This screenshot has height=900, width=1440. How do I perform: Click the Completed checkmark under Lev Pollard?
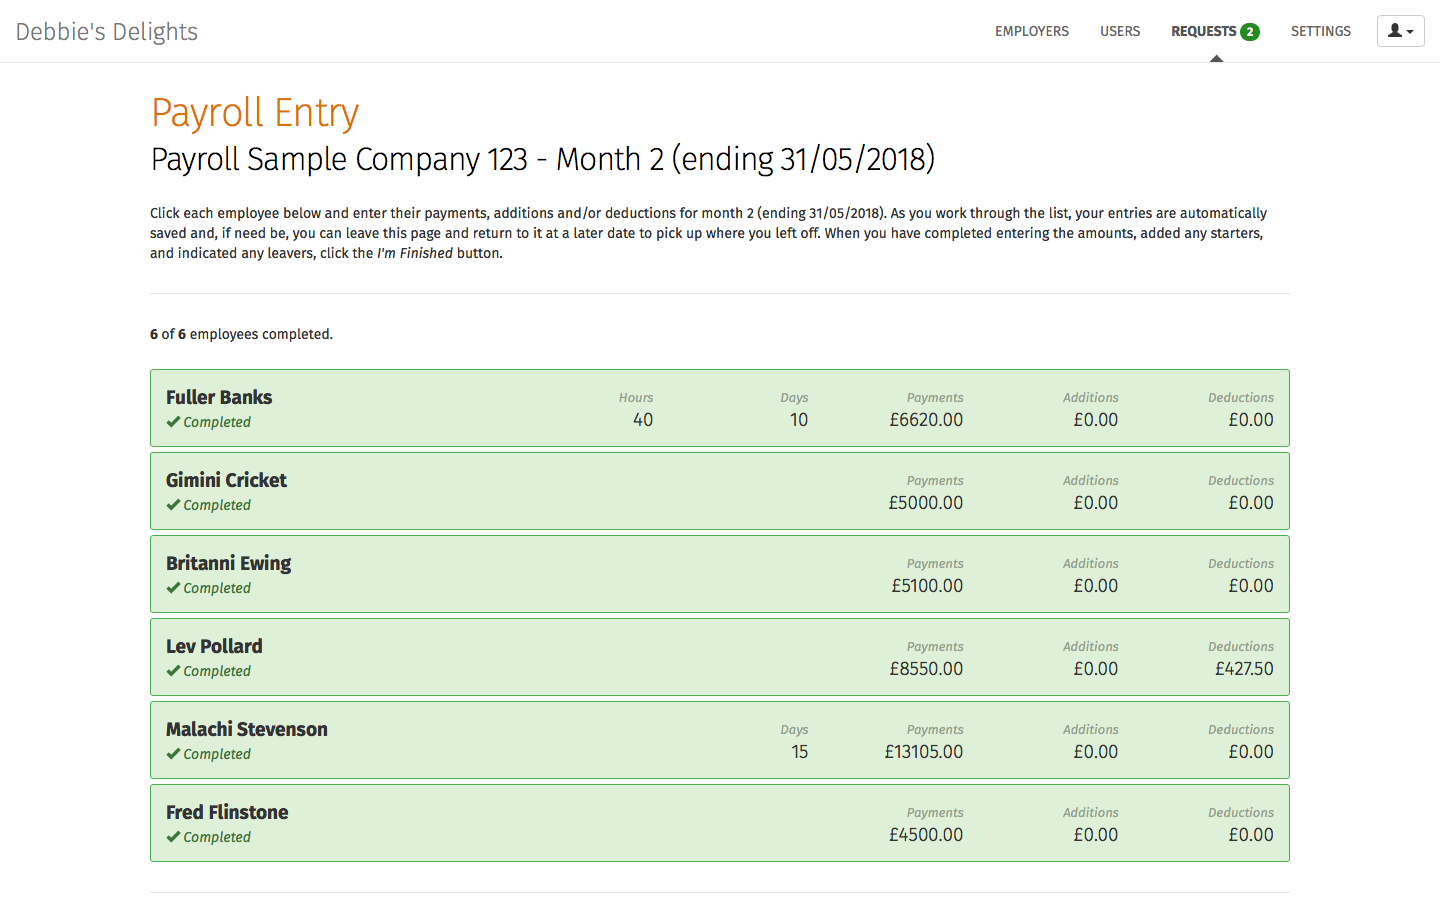click(174, 671)
